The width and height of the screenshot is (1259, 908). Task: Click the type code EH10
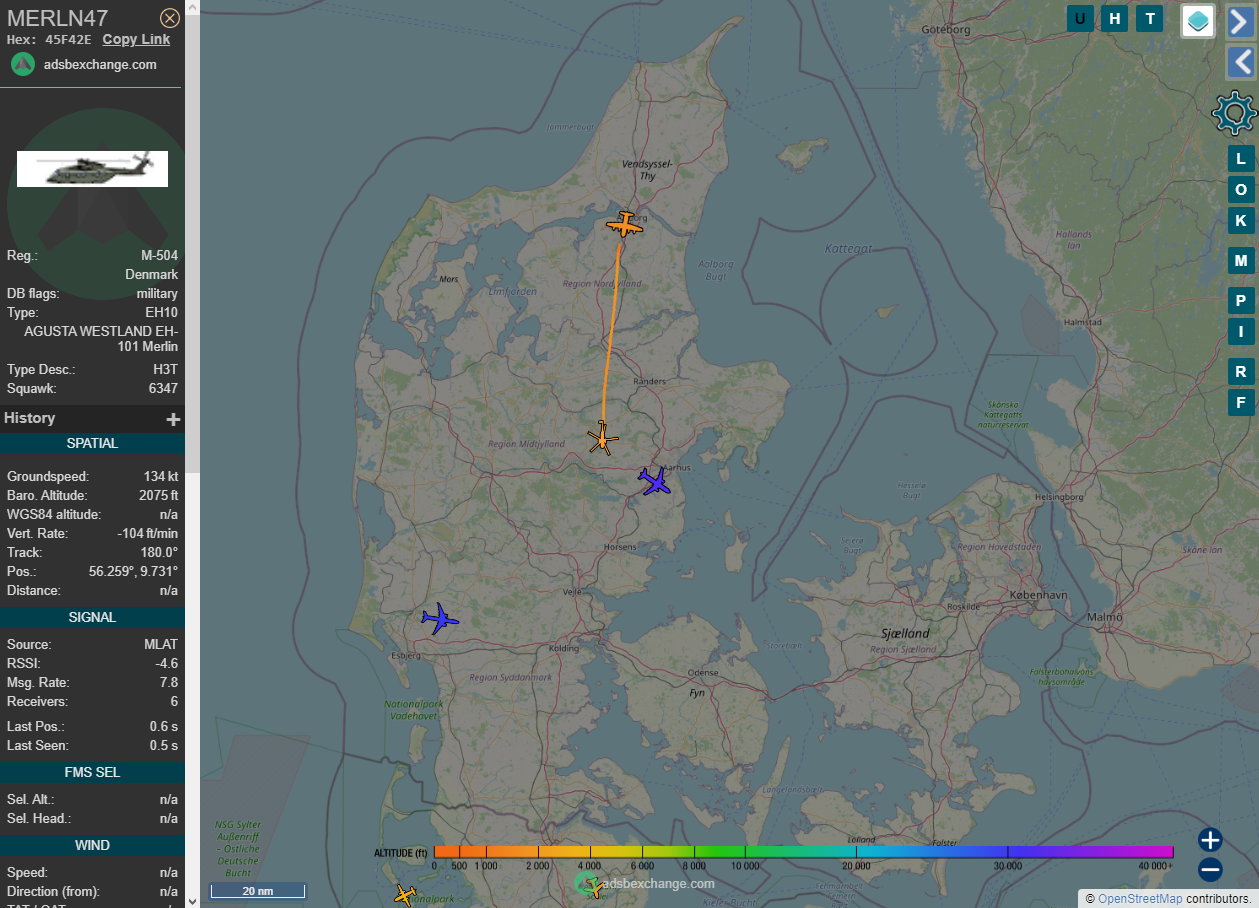[x=161, y=313]
